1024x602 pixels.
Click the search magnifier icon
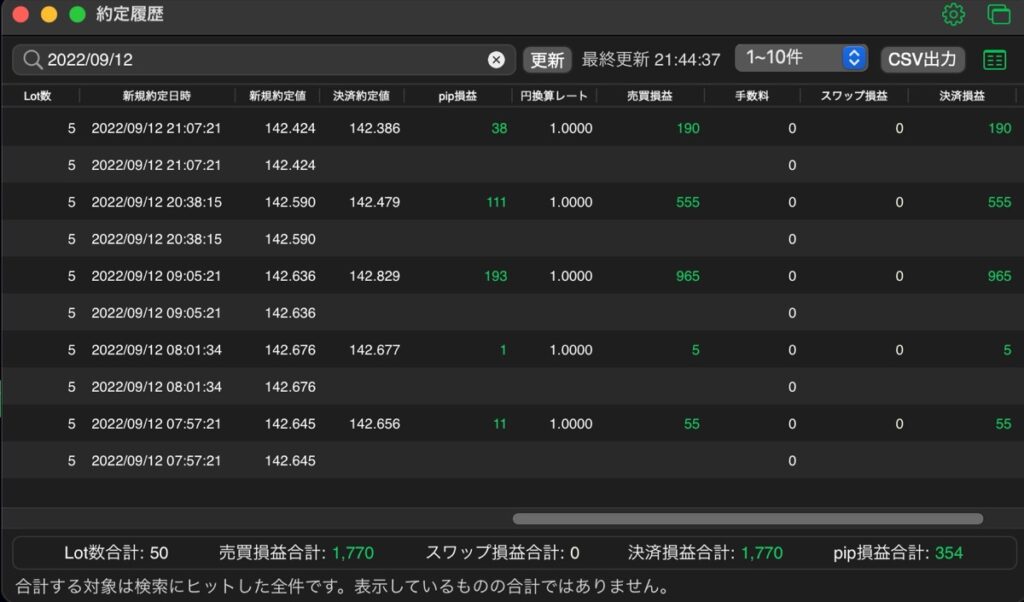click(32, 59)
